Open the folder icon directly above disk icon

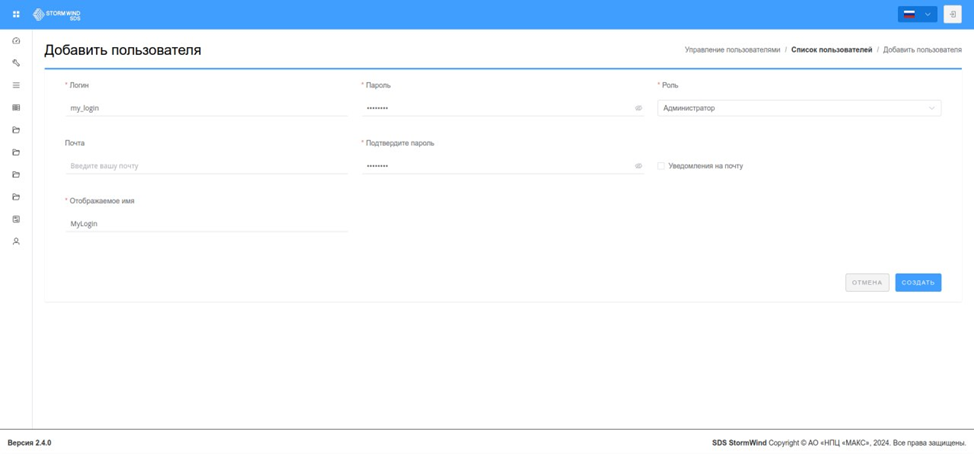pos(16,197)
